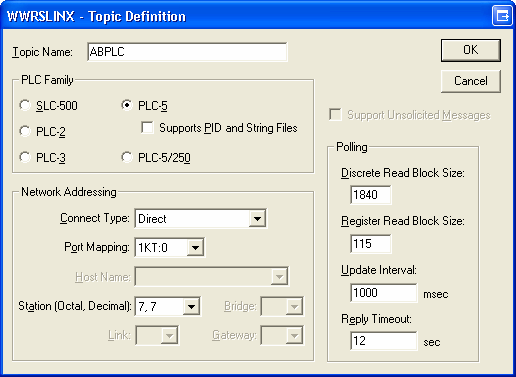The height and width of the screenshot is (377, 516).
Task: Click the Reply Timeout input
Action: pos(384,341)
